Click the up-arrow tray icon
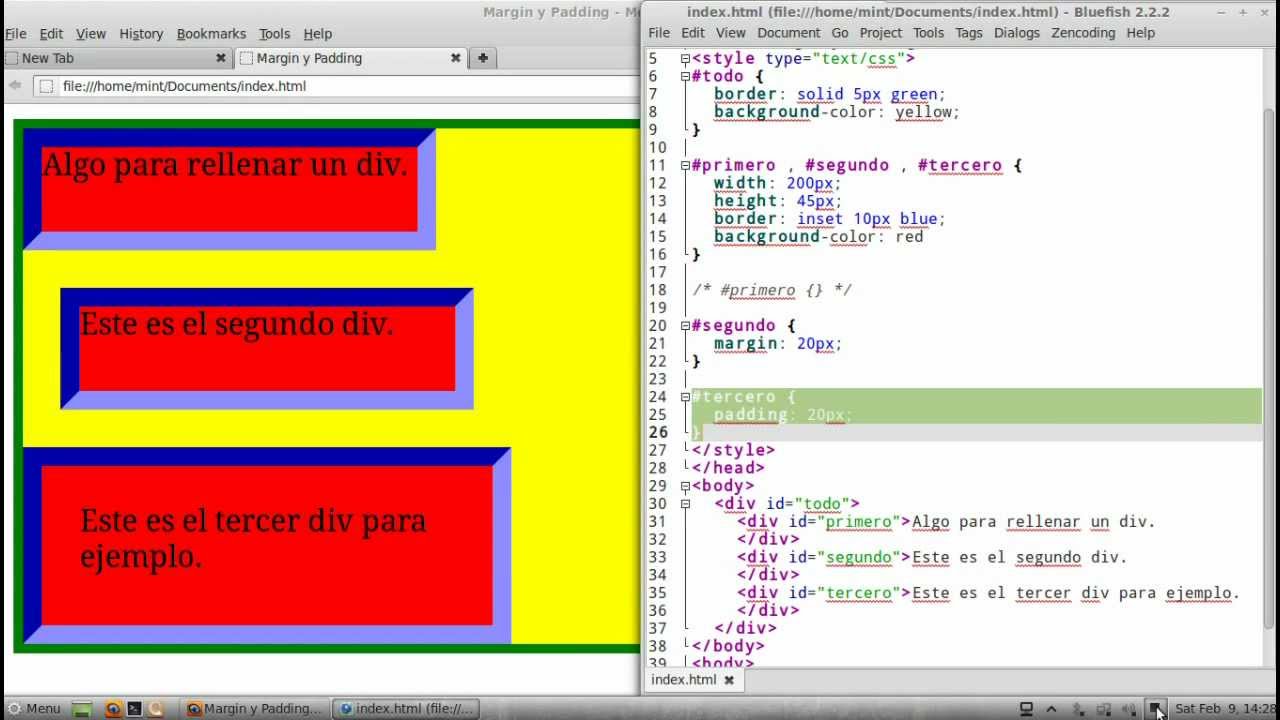Image resolution: width=1280 pixels, height=720 pixels. (x=1051, y=709)
